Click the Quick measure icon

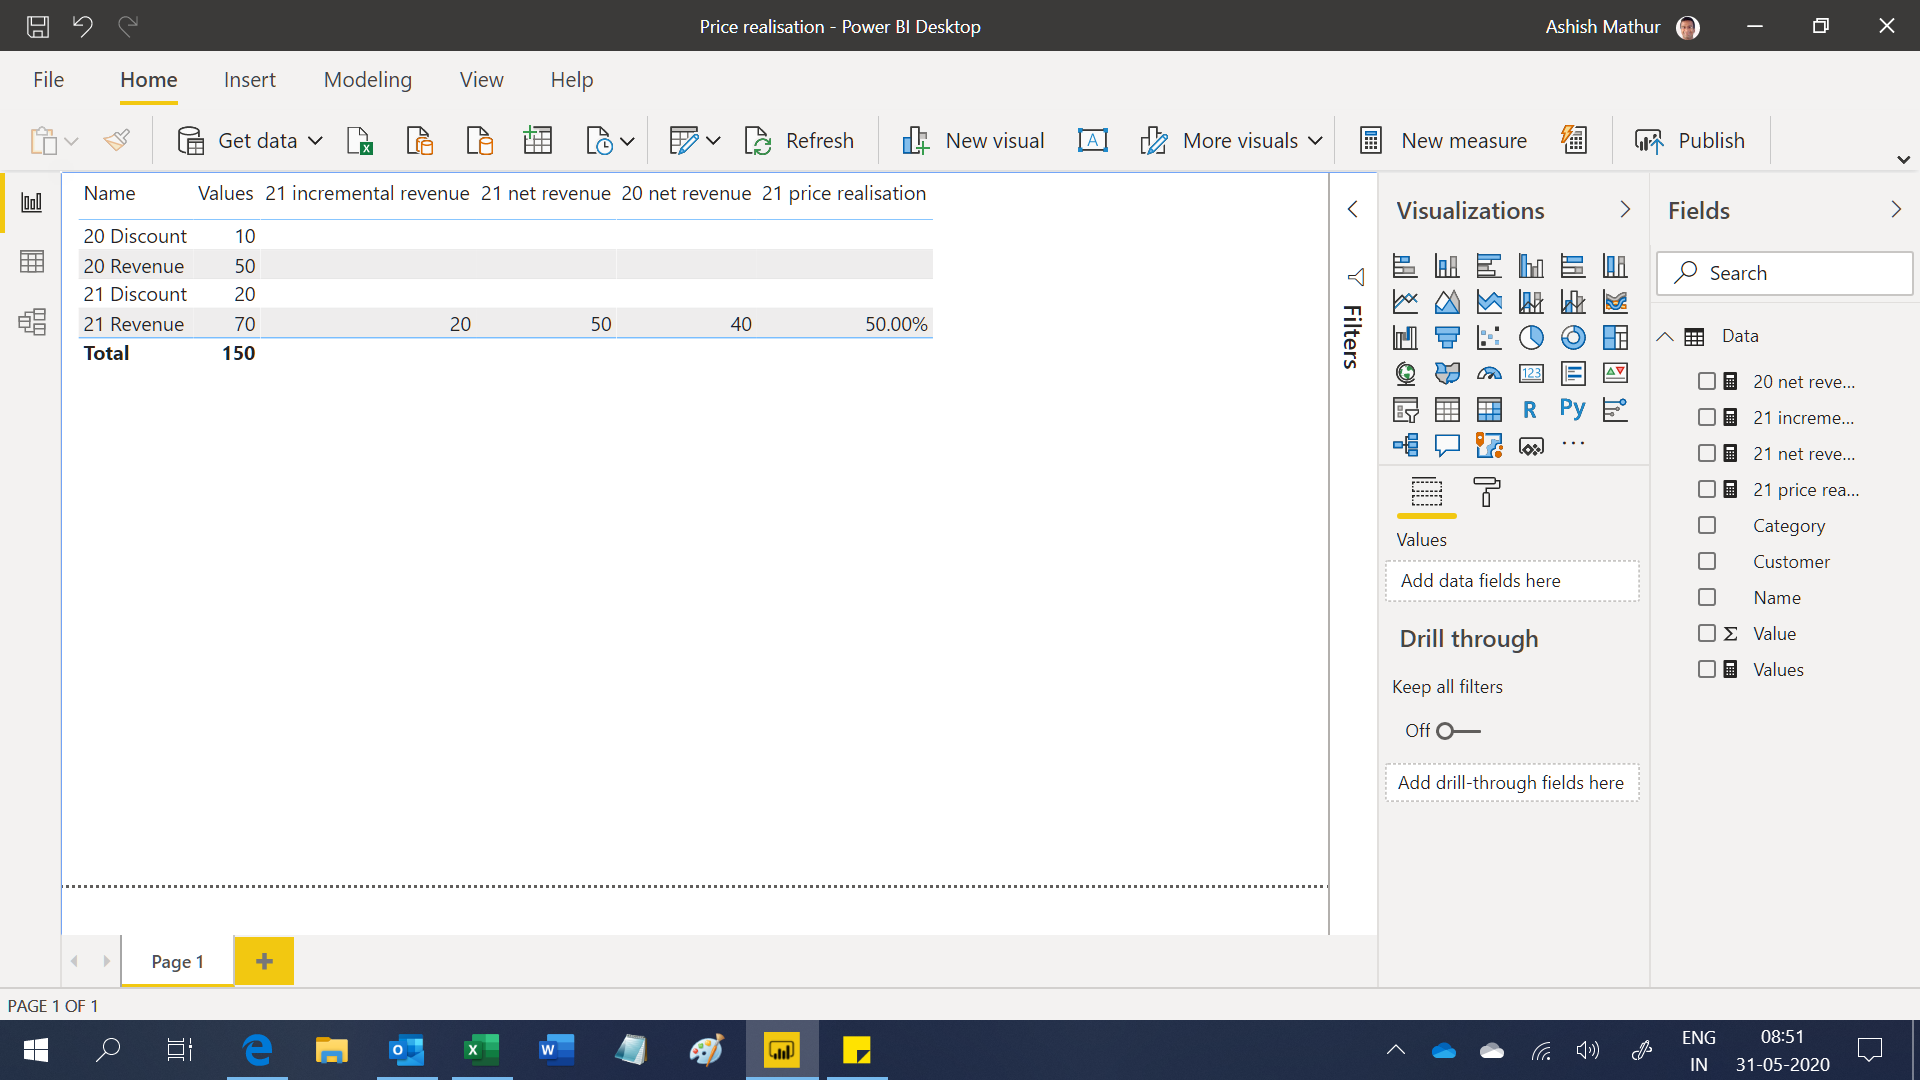[1574, 141]
